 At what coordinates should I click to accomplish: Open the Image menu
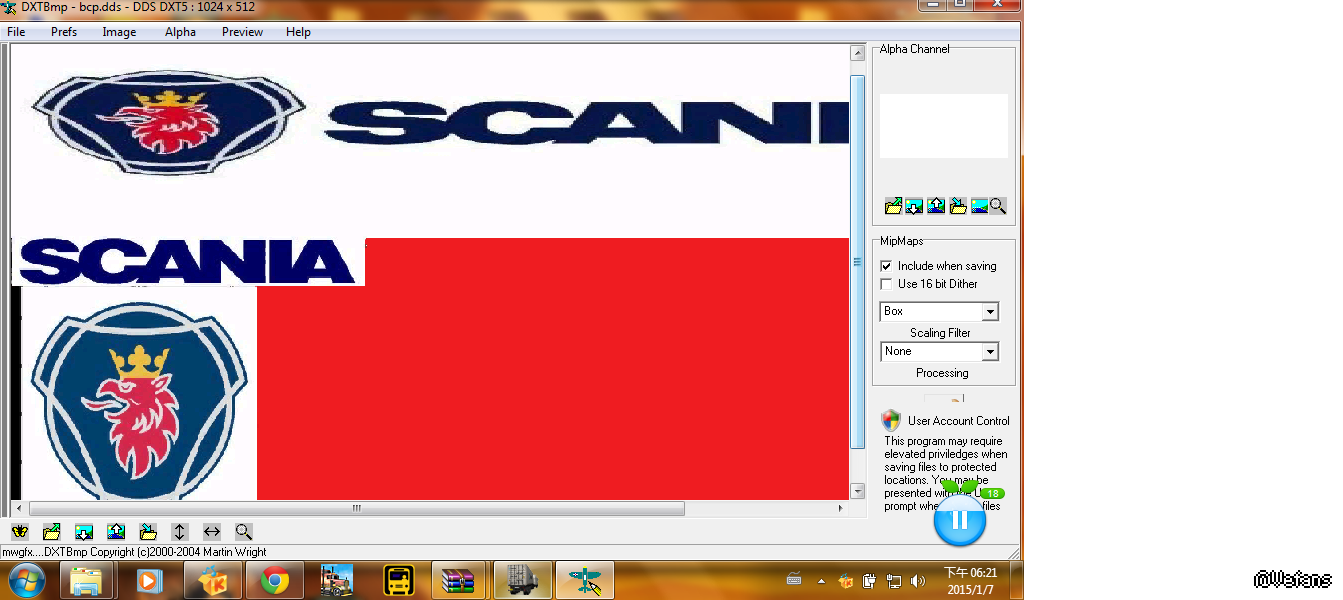pos(119,32)
